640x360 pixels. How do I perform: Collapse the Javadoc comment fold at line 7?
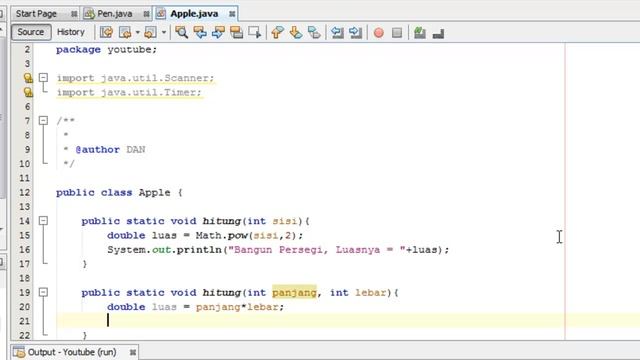tap(43, 120)
